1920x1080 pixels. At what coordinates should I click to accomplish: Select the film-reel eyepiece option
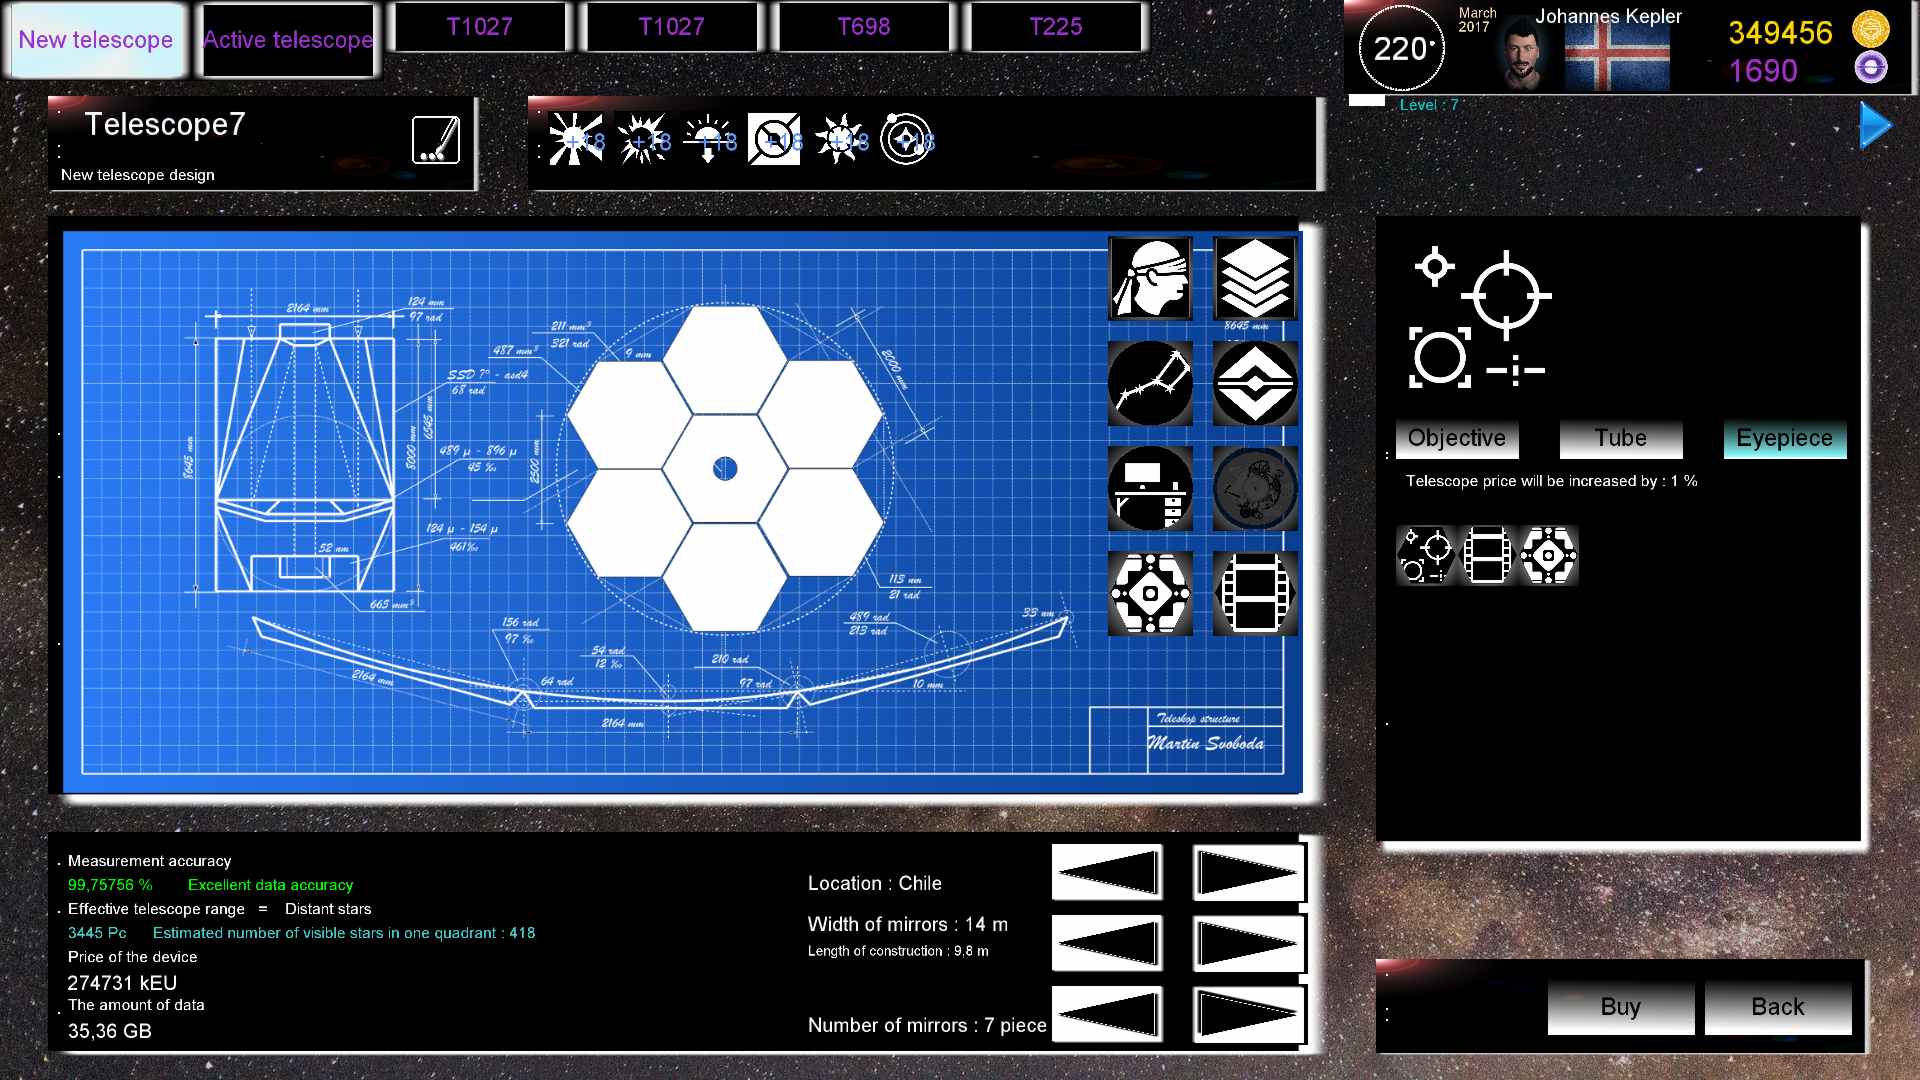[1485, 556]
